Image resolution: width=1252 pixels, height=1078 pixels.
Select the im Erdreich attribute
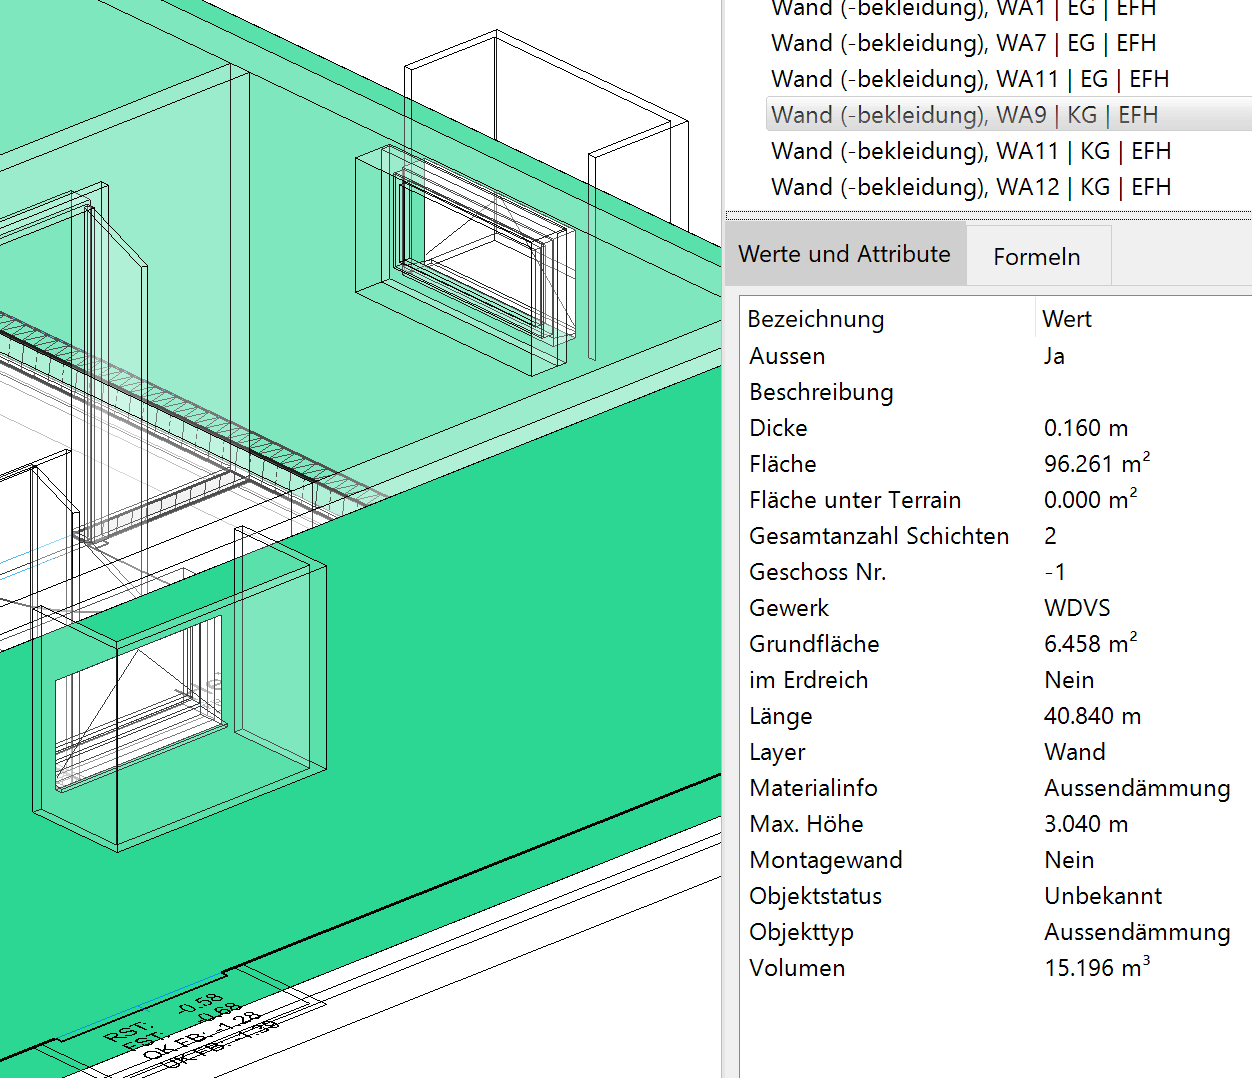808,680
